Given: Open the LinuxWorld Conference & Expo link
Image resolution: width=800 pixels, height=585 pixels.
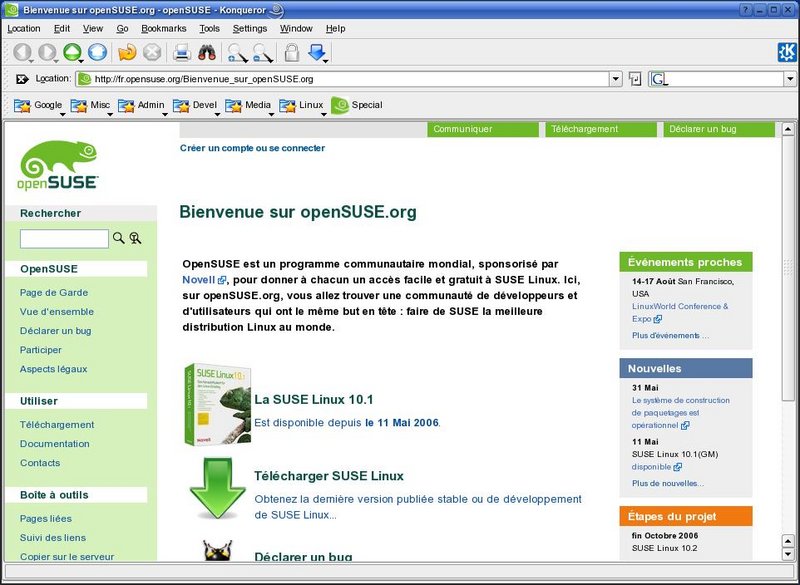Looking at the screenshot, I should click(x=680, y=312).
